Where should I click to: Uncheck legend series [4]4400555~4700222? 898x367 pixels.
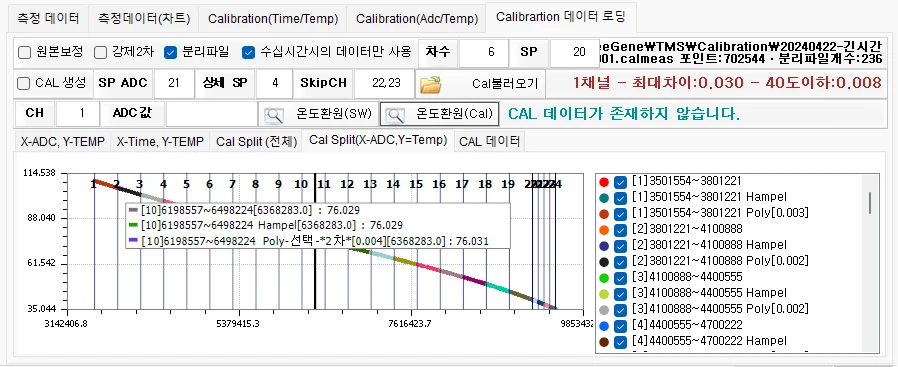pyautogui.click(x=620, y=326)
